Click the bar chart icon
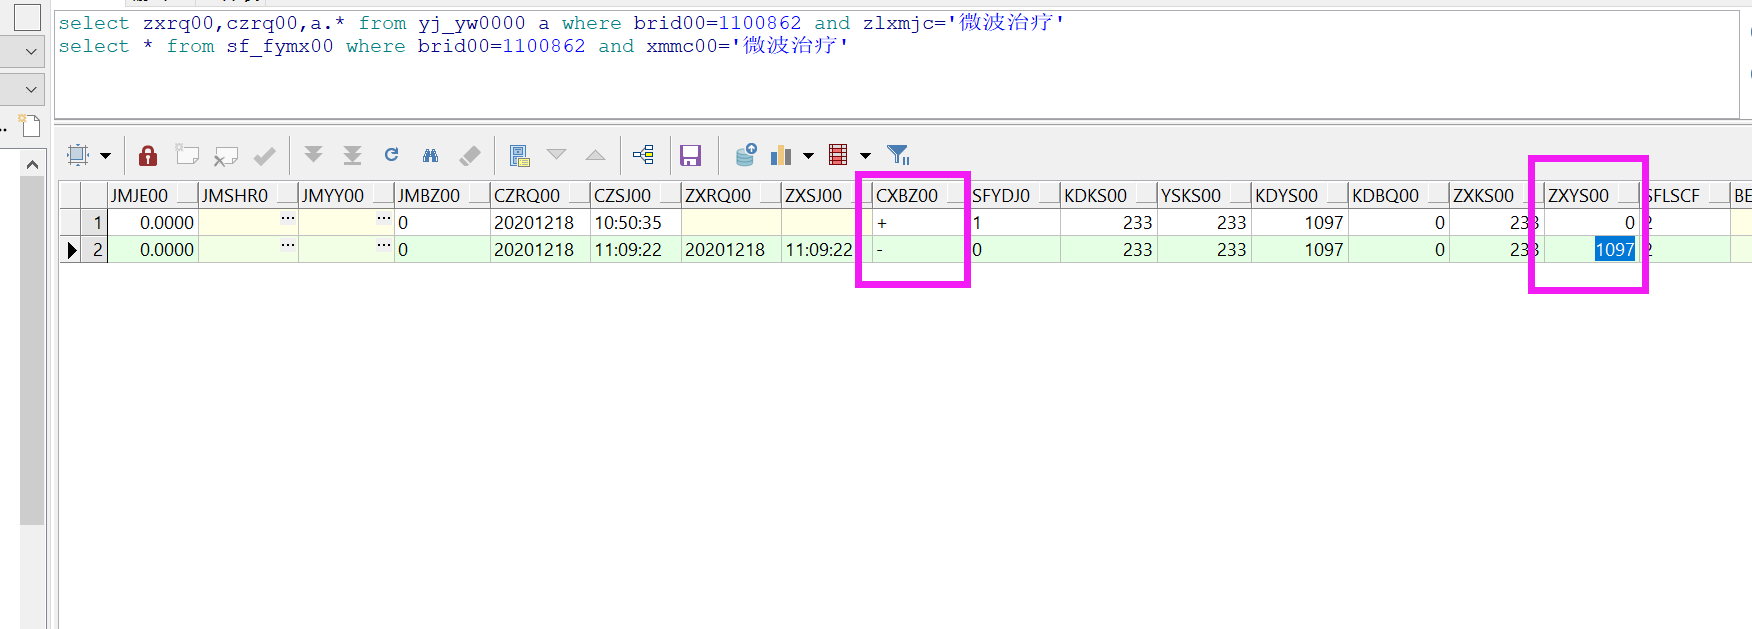Image resolution: width=1752 pixels, height=629 pixels. 781,155
